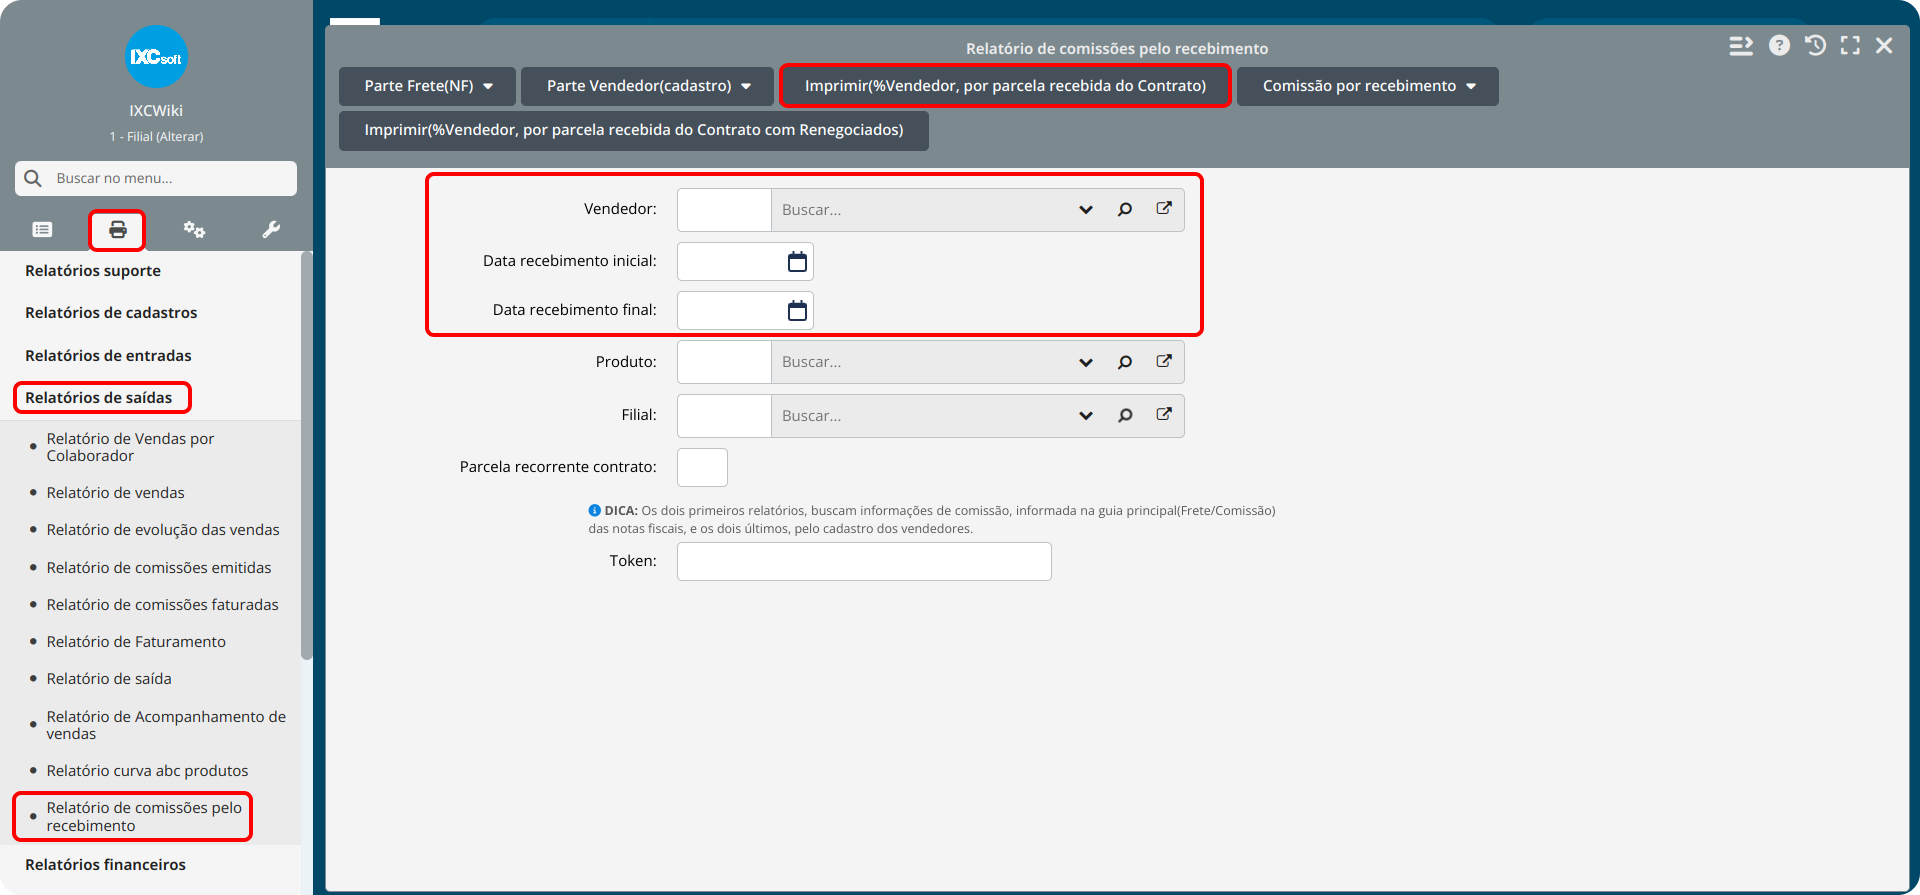The width and height of the screenshot is (1920, 895).
Task: Click the Filial ID input box
Action: [724, 415]
